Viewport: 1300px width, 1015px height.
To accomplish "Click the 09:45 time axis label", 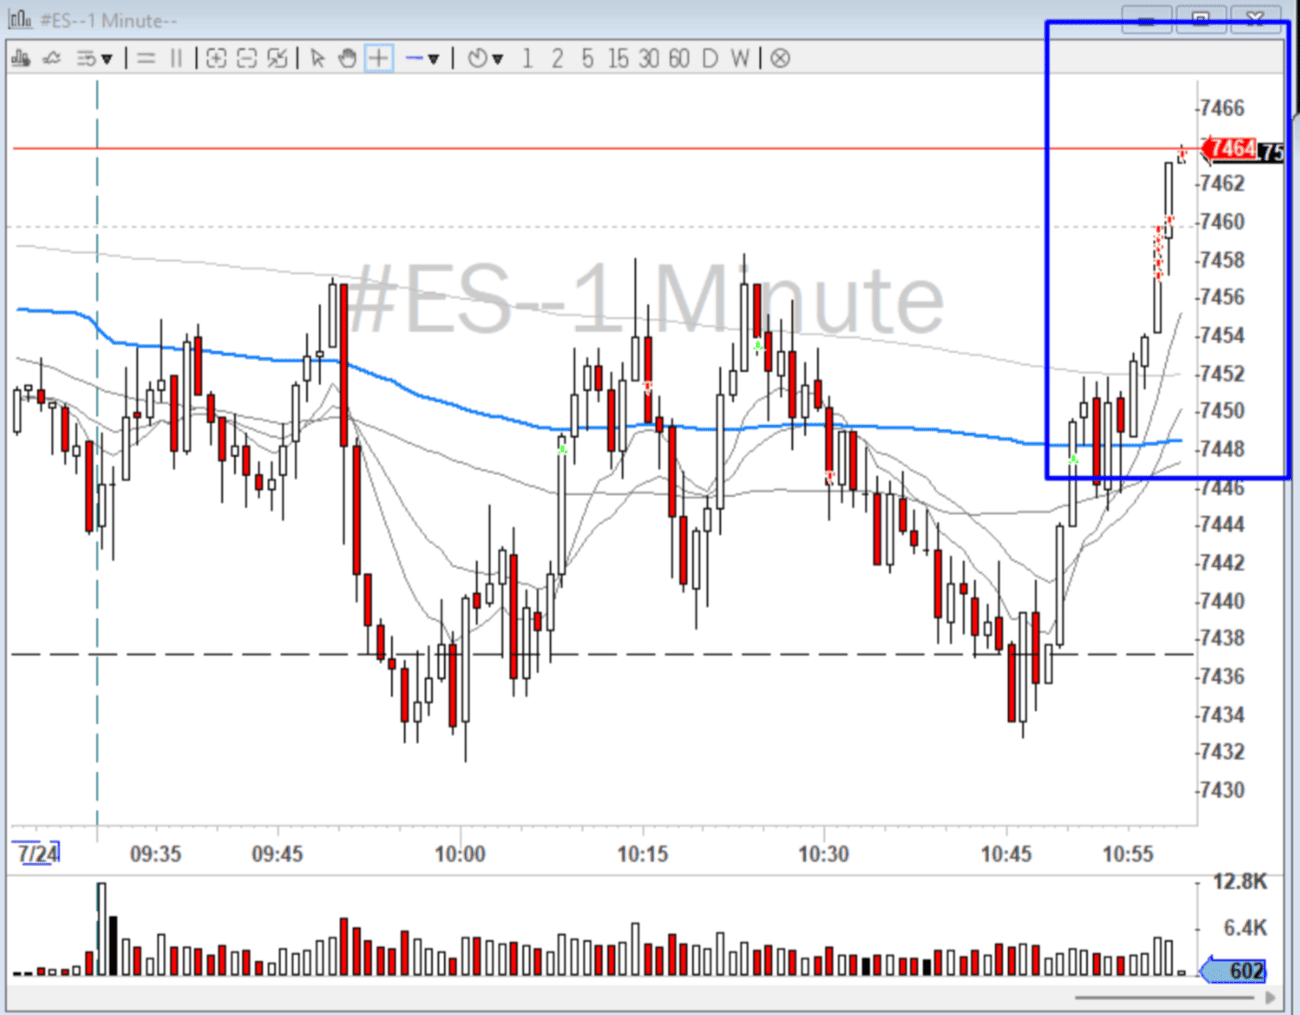I will coord(277,854).
